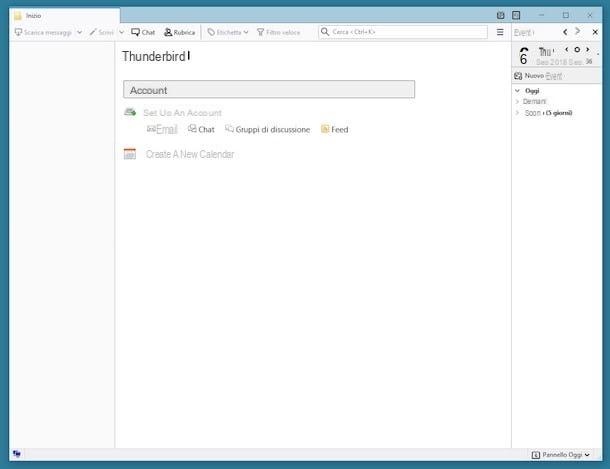Open the Scrivi dropdown arrow

[x=121, y=32]
